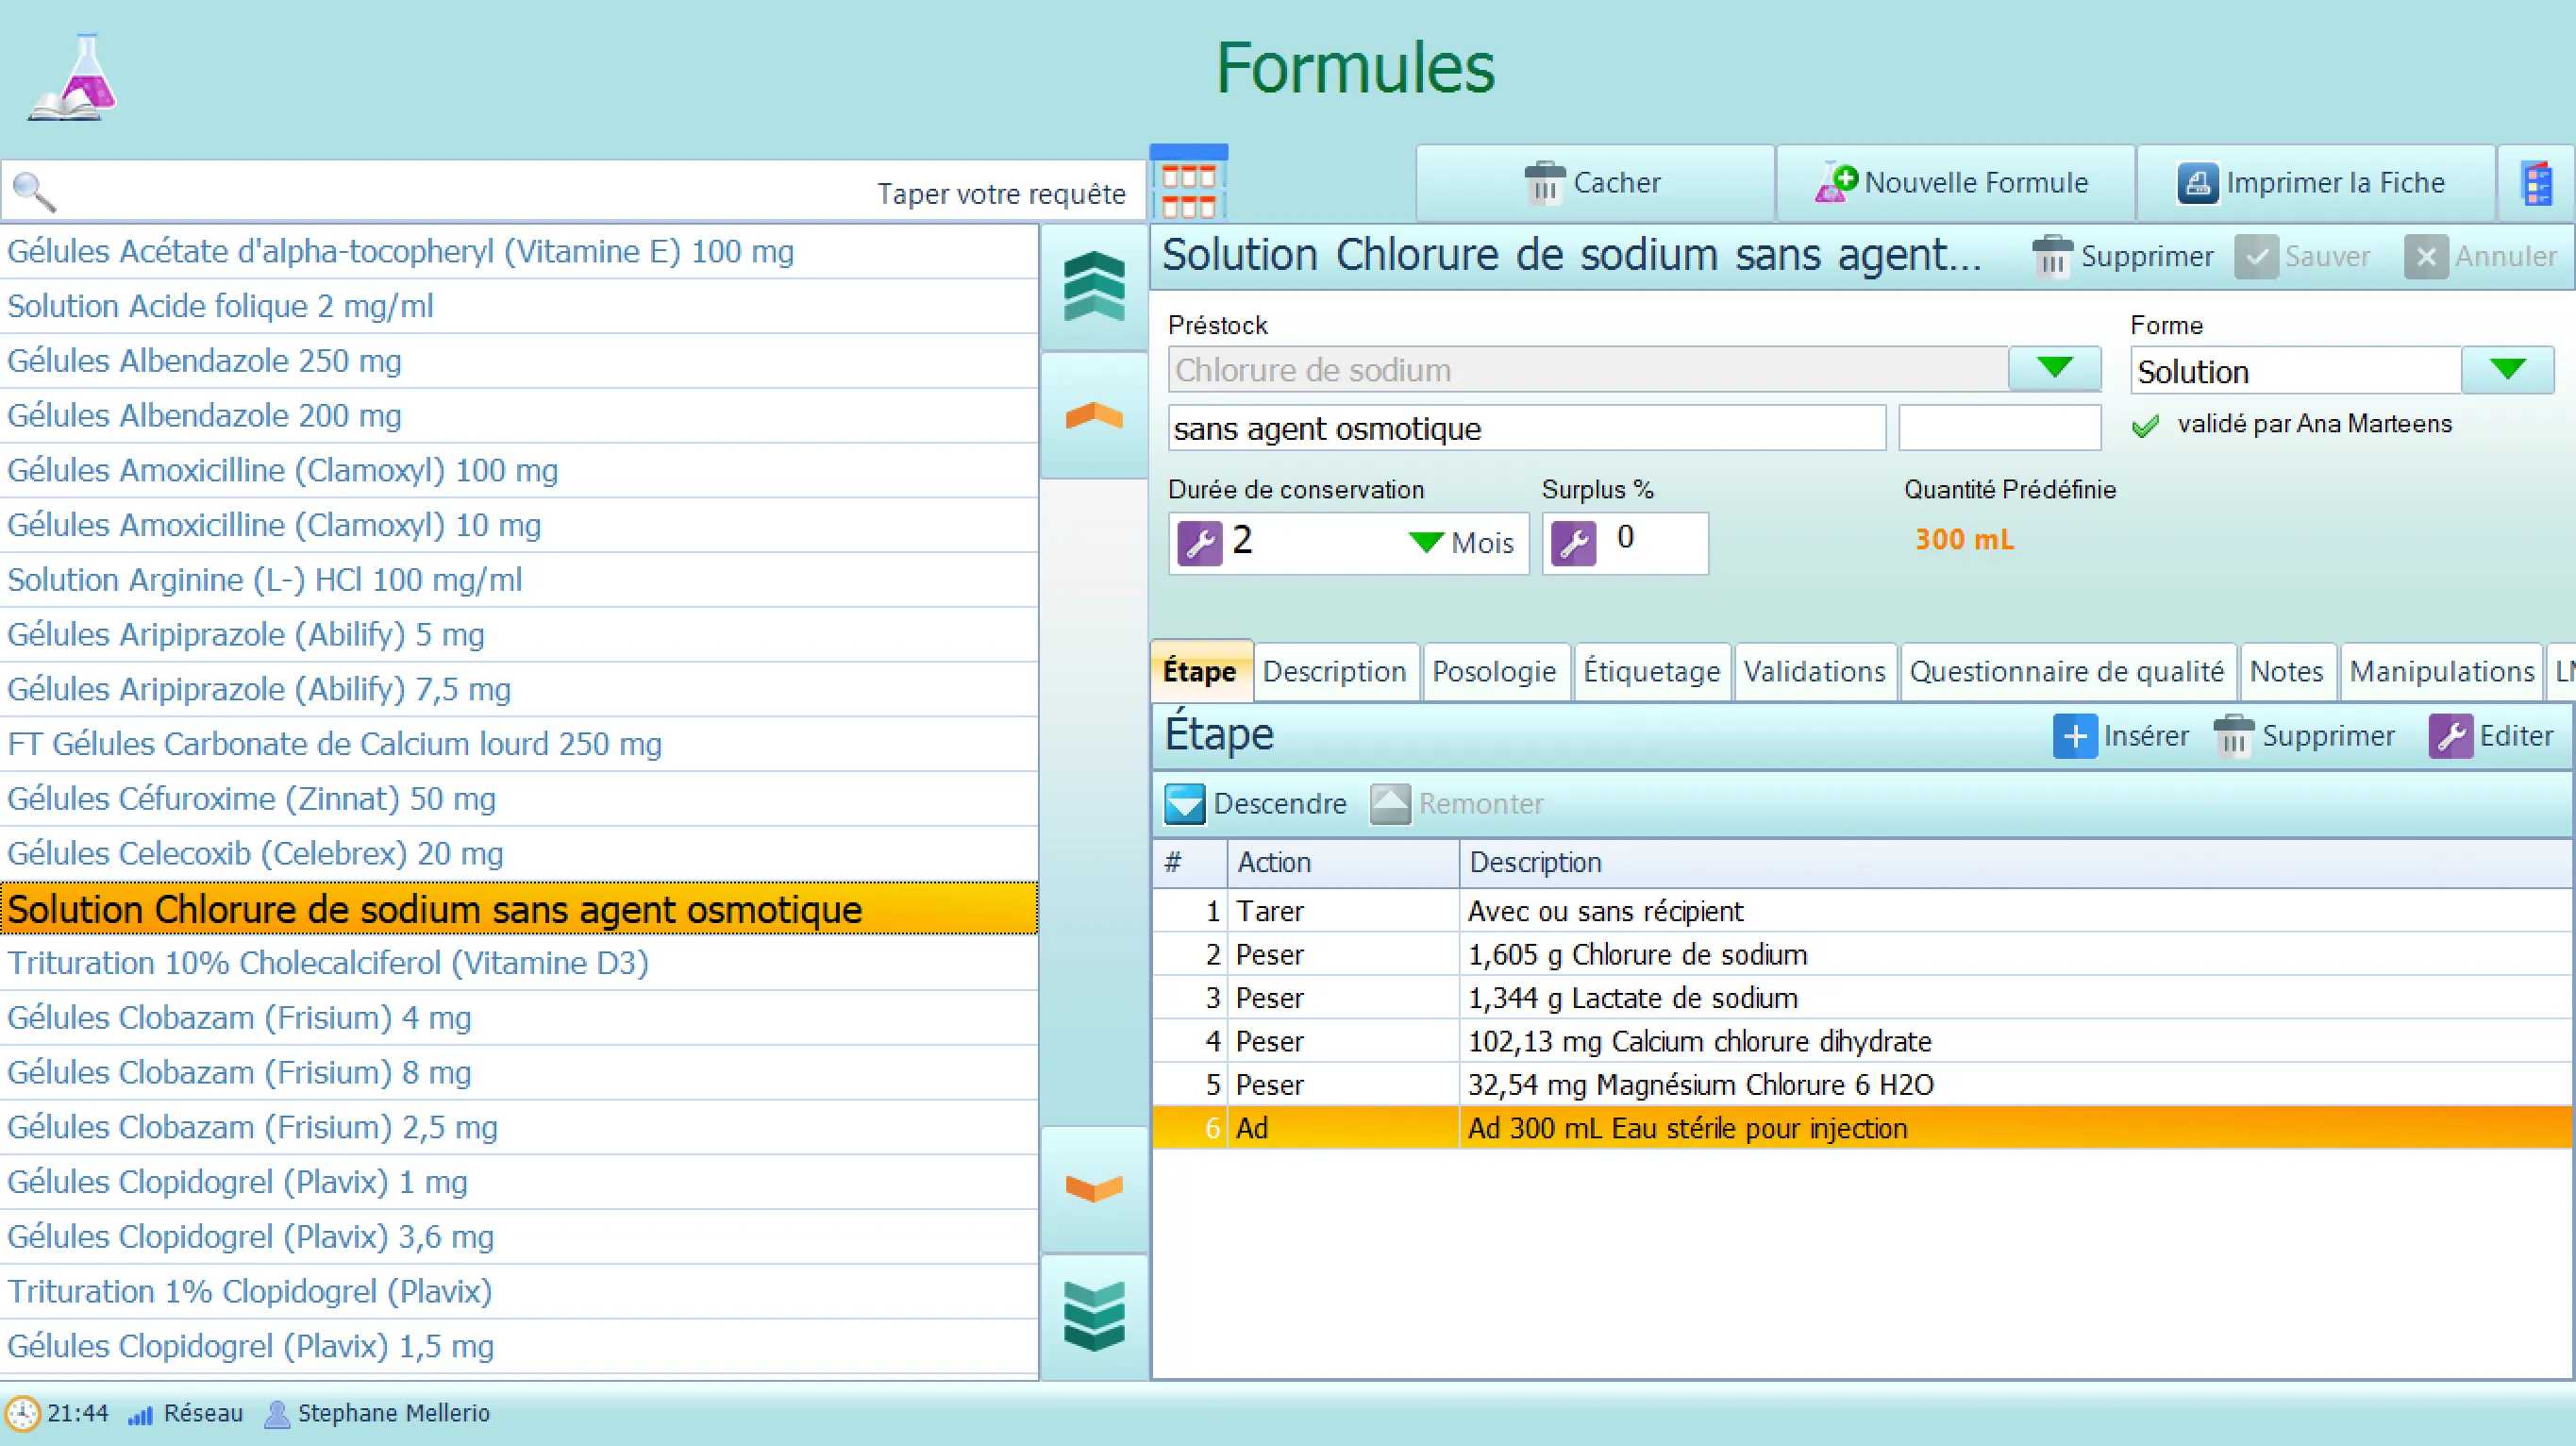2576x1446 pixels.
Task: Open the Préstock dropdown arrow
Action: click(2054, 368)
